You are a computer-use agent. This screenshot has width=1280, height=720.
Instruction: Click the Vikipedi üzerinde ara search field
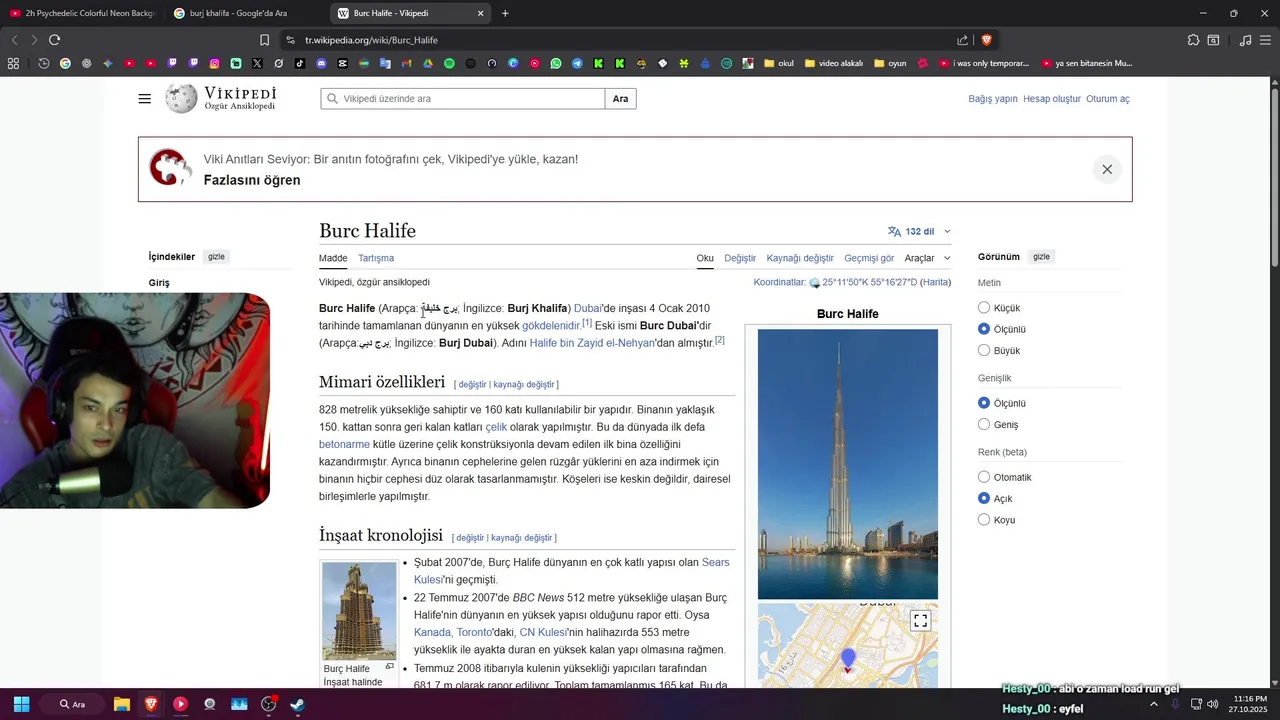pos(463,99)
